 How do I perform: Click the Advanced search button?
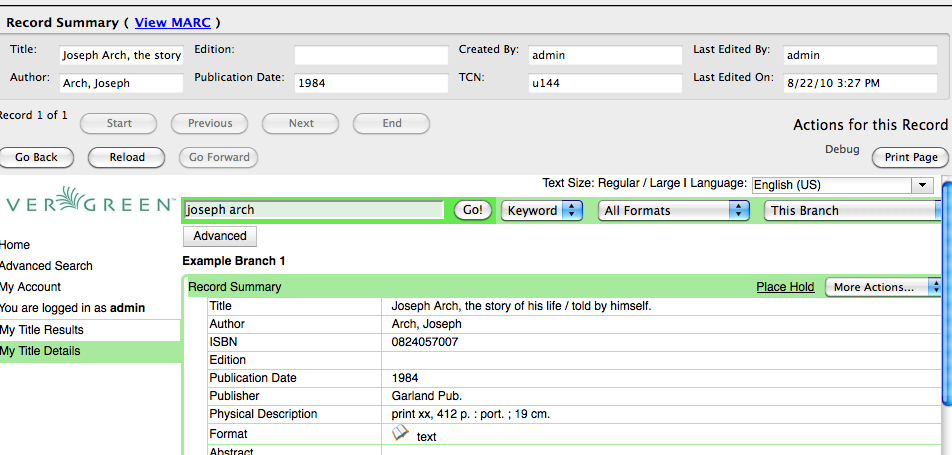pyautogui.click(x=220, y=236)
